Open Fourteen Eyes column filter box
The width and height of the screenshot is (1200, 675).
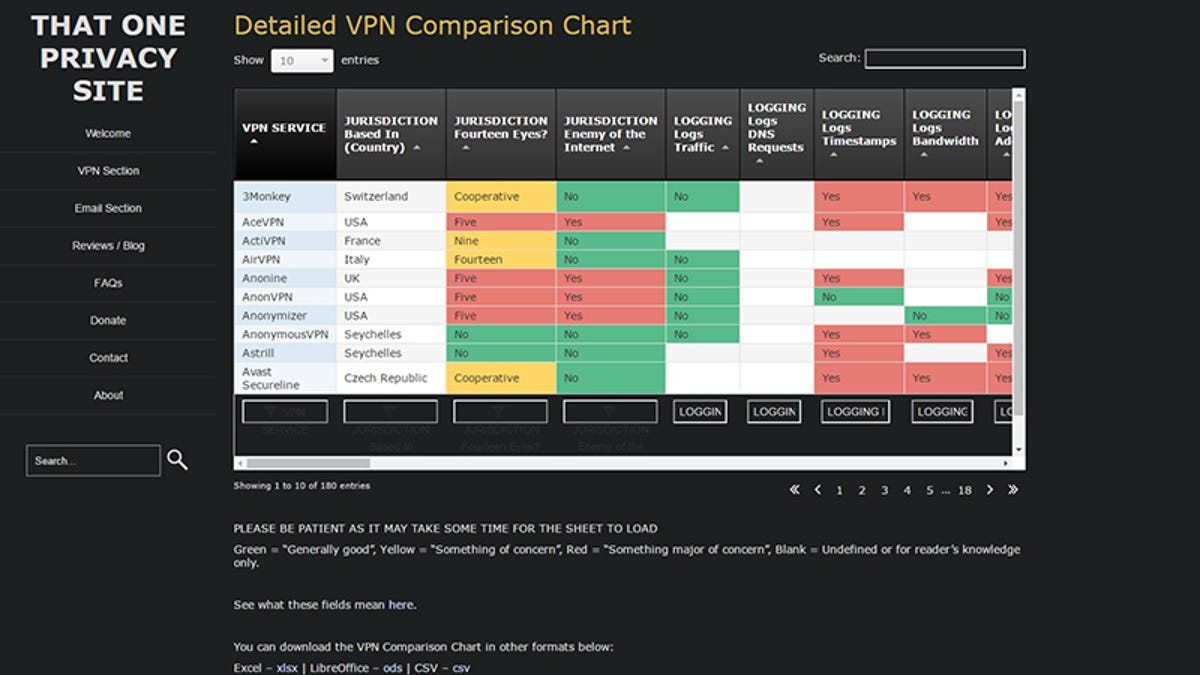click(x=500, y=412)
